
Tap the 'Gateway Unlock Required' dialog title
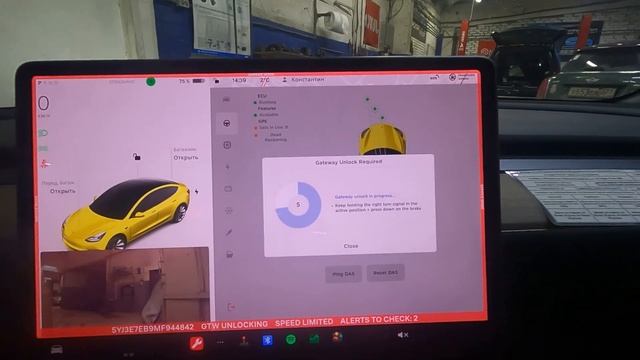tap(349, 162)
